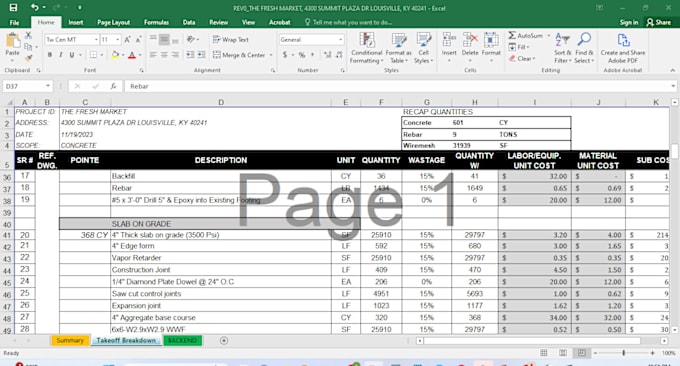Open Find & Select magnifier menu

pos(584,48)
